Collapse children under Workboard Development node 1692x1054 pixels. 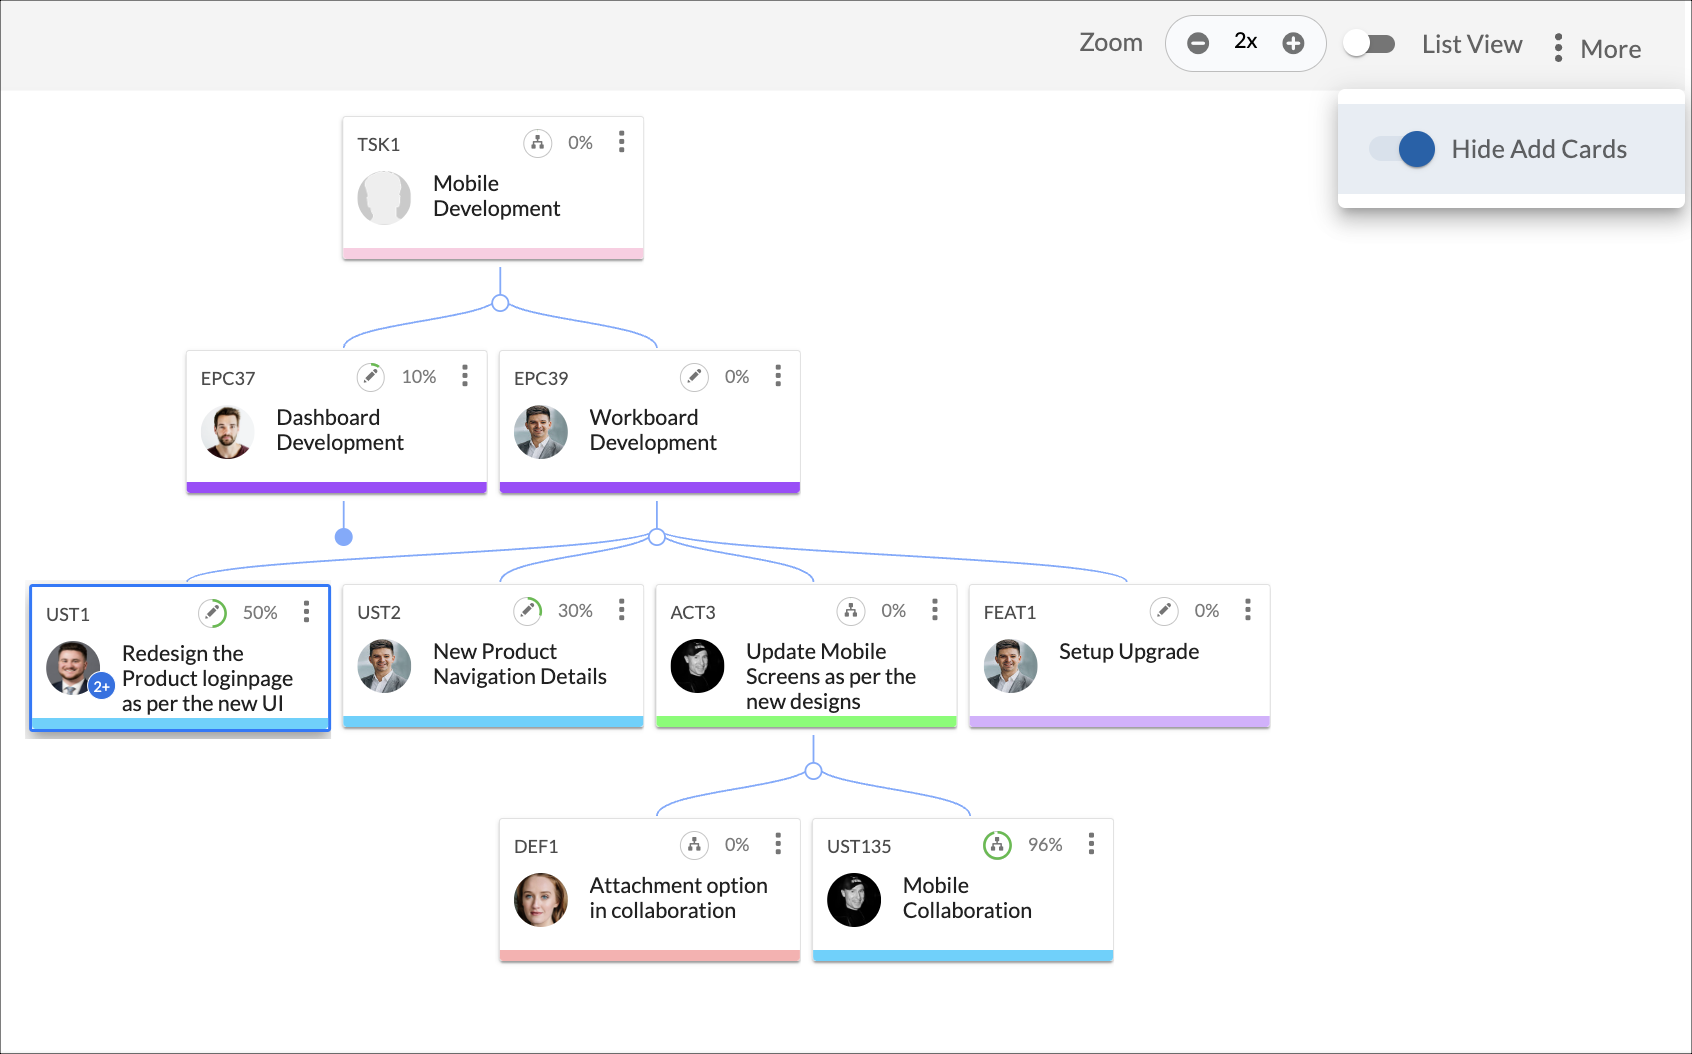click(x=656, y=537)
